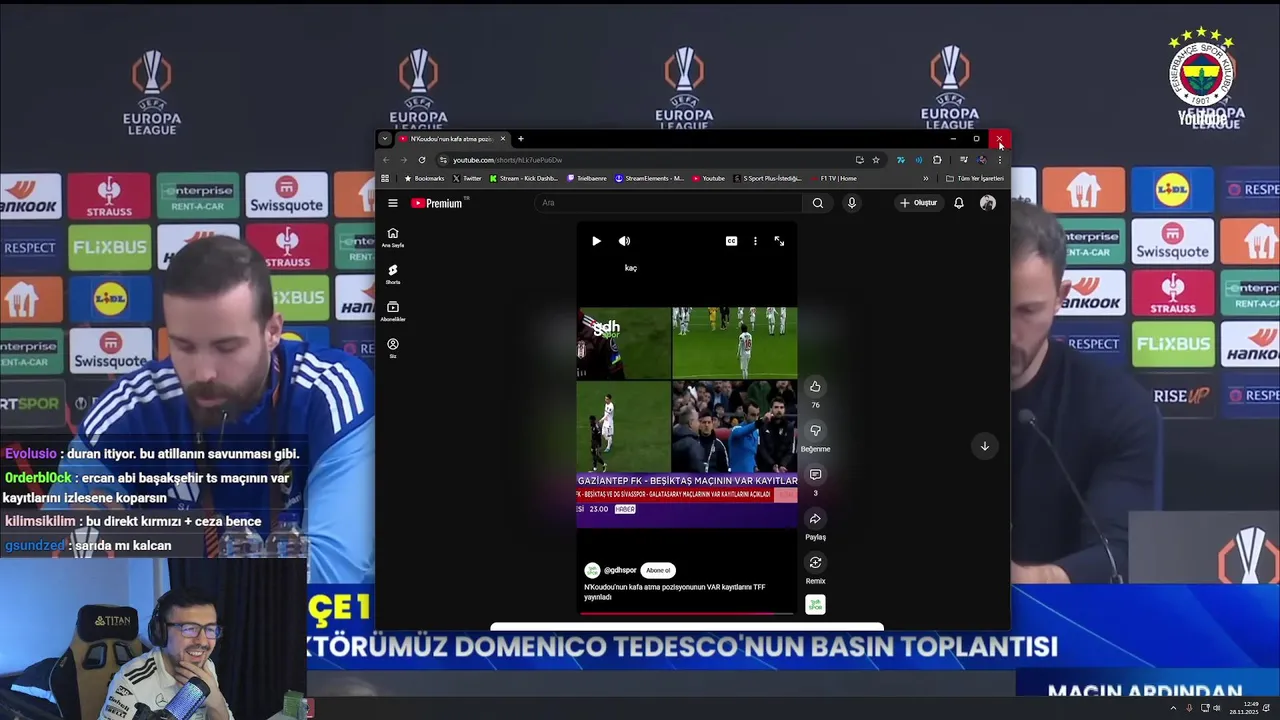
Task: Seek on the Short's red progress bar
Action: coord(686,613)
